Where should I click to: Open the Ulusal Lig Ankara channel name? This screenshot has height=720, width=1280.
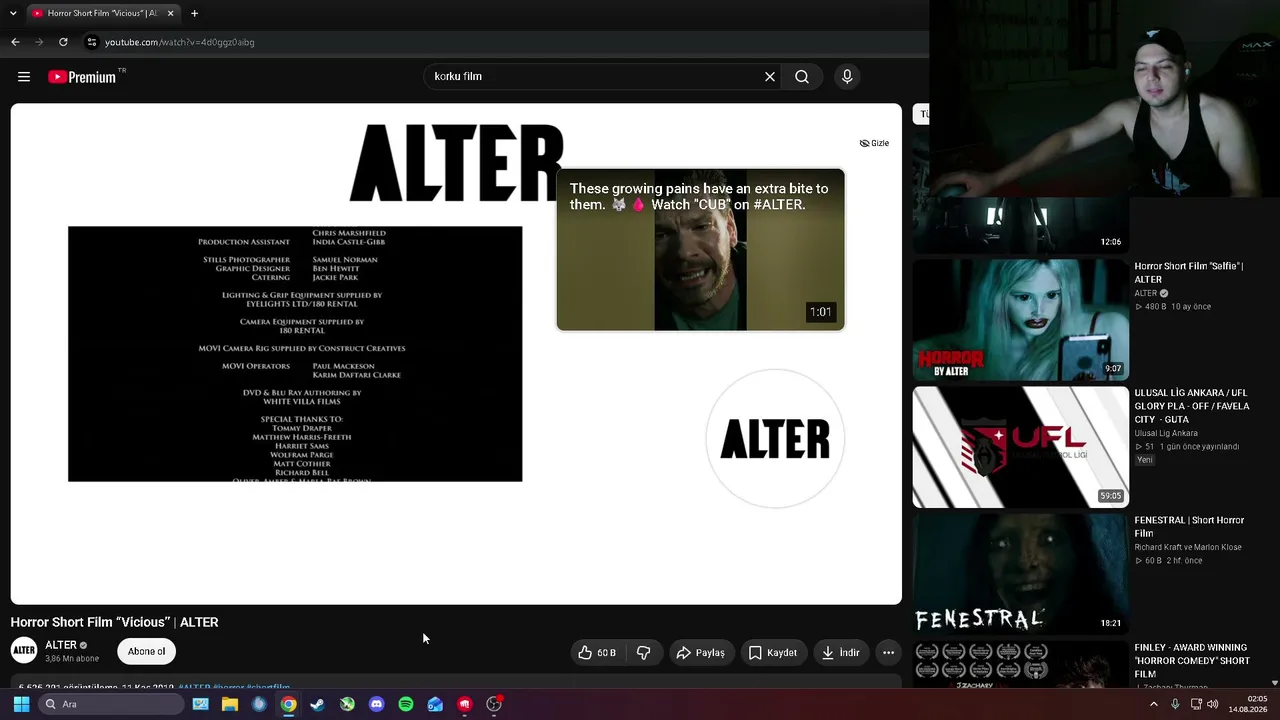click(x=1166, y=433)
